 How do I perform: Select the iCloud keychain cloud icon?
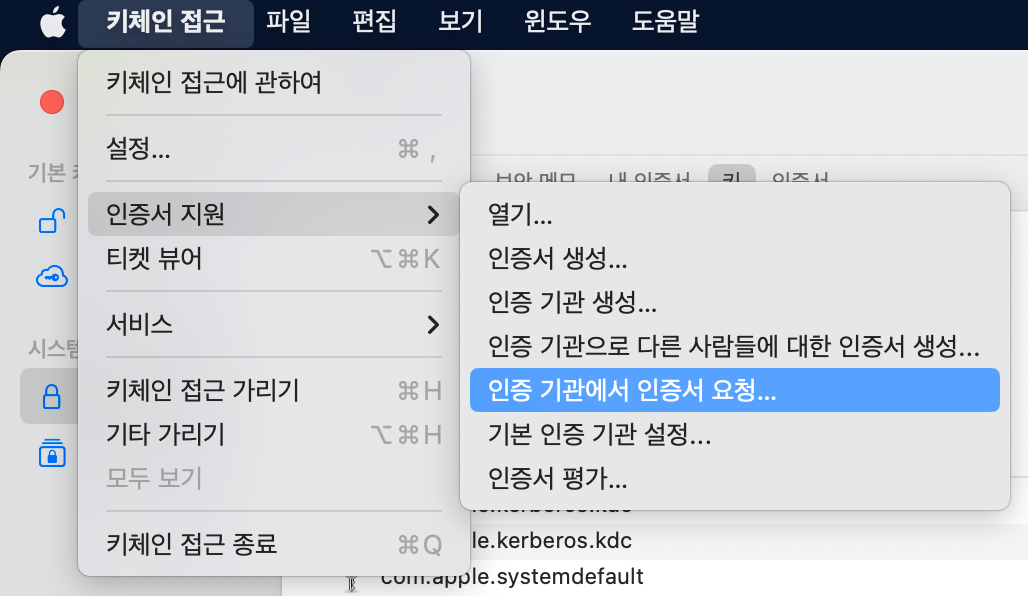(x=52, y=277)
